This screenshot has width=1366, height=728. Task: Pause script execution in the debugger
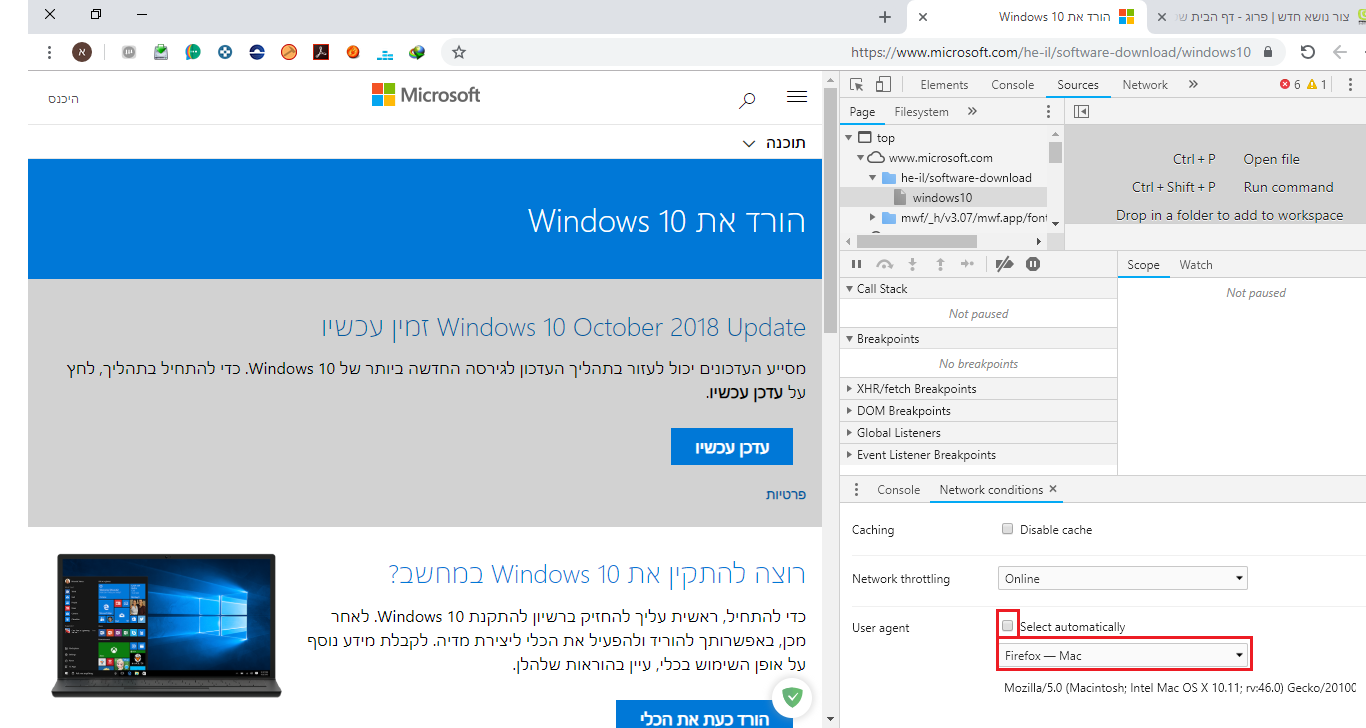(856, 264)
